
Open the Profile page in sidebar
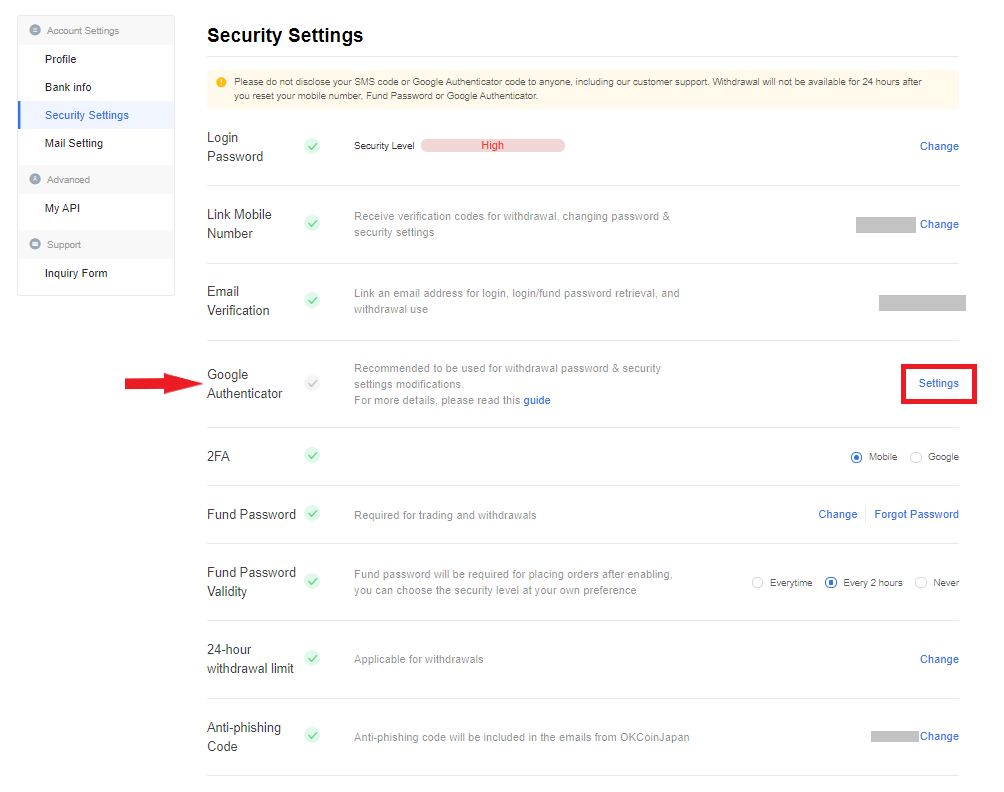click(x=61, y=59)
